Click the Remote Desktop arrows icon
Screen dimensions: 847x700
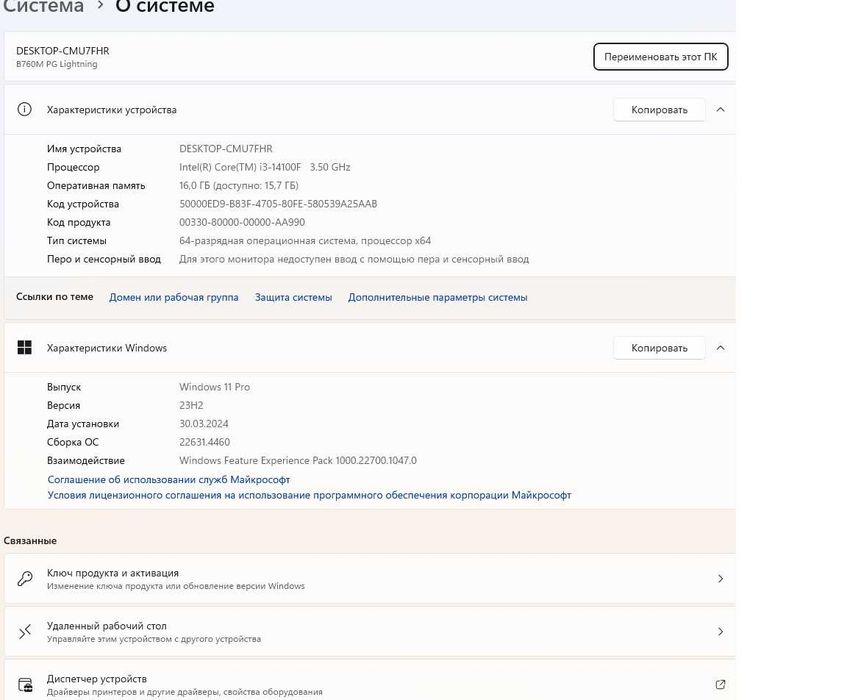[x=25, y=631]
